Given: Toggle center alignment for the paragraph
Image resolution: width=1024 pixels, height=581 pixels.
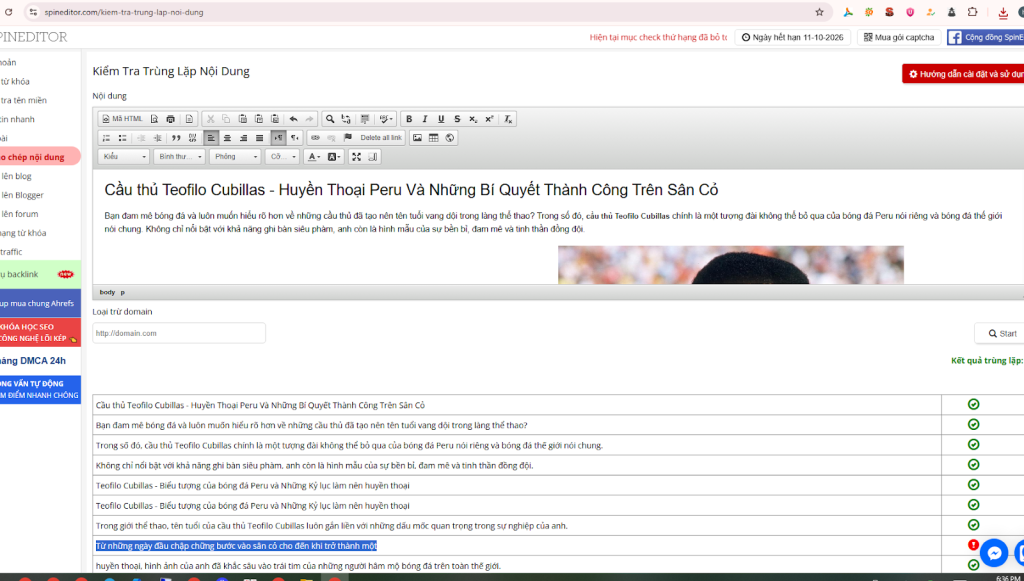Looking at the screenshot, I should 227,138.
